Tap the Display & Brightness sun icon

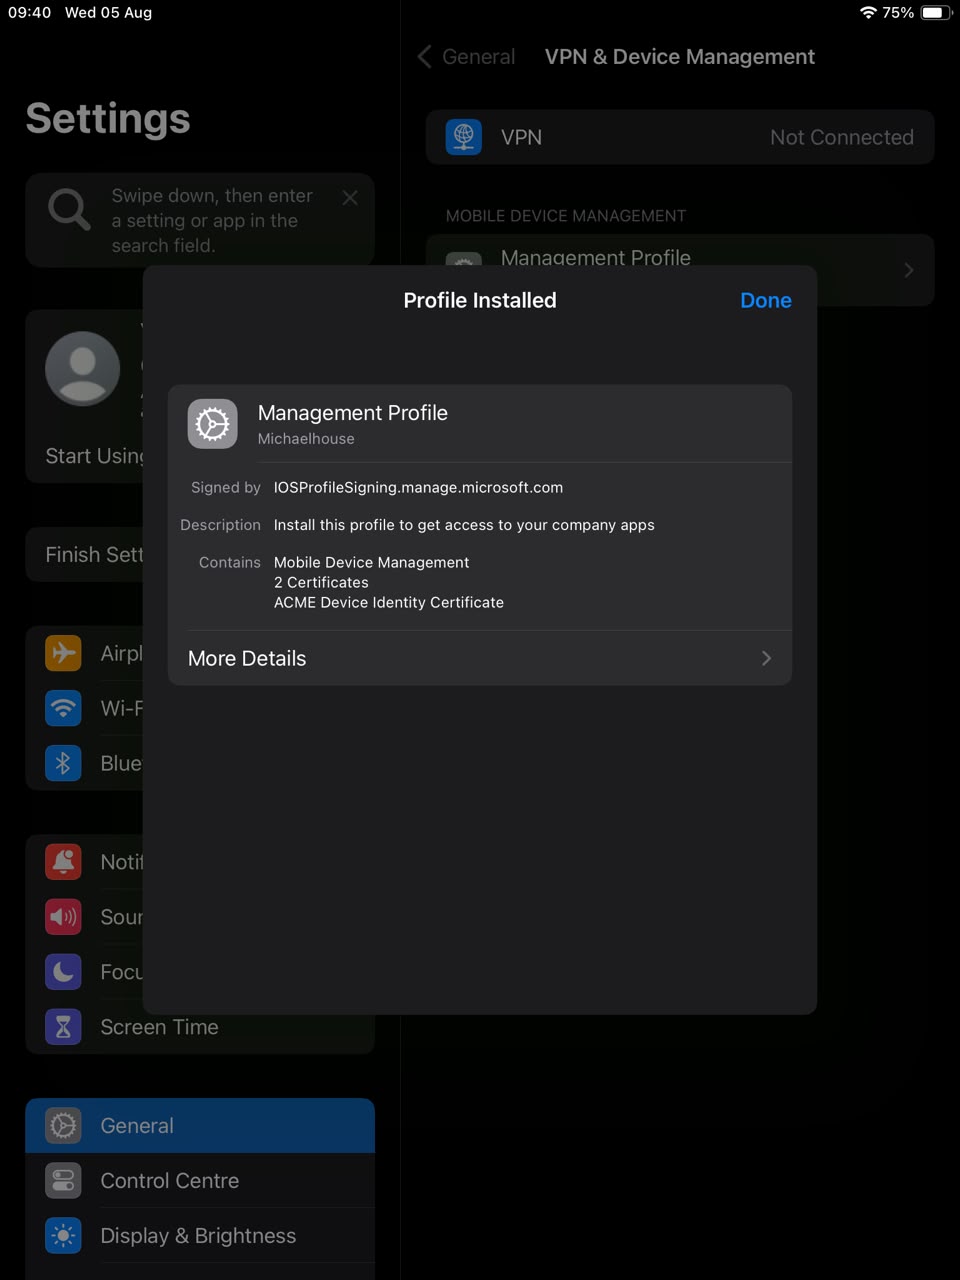click(x=63, y=1235)
